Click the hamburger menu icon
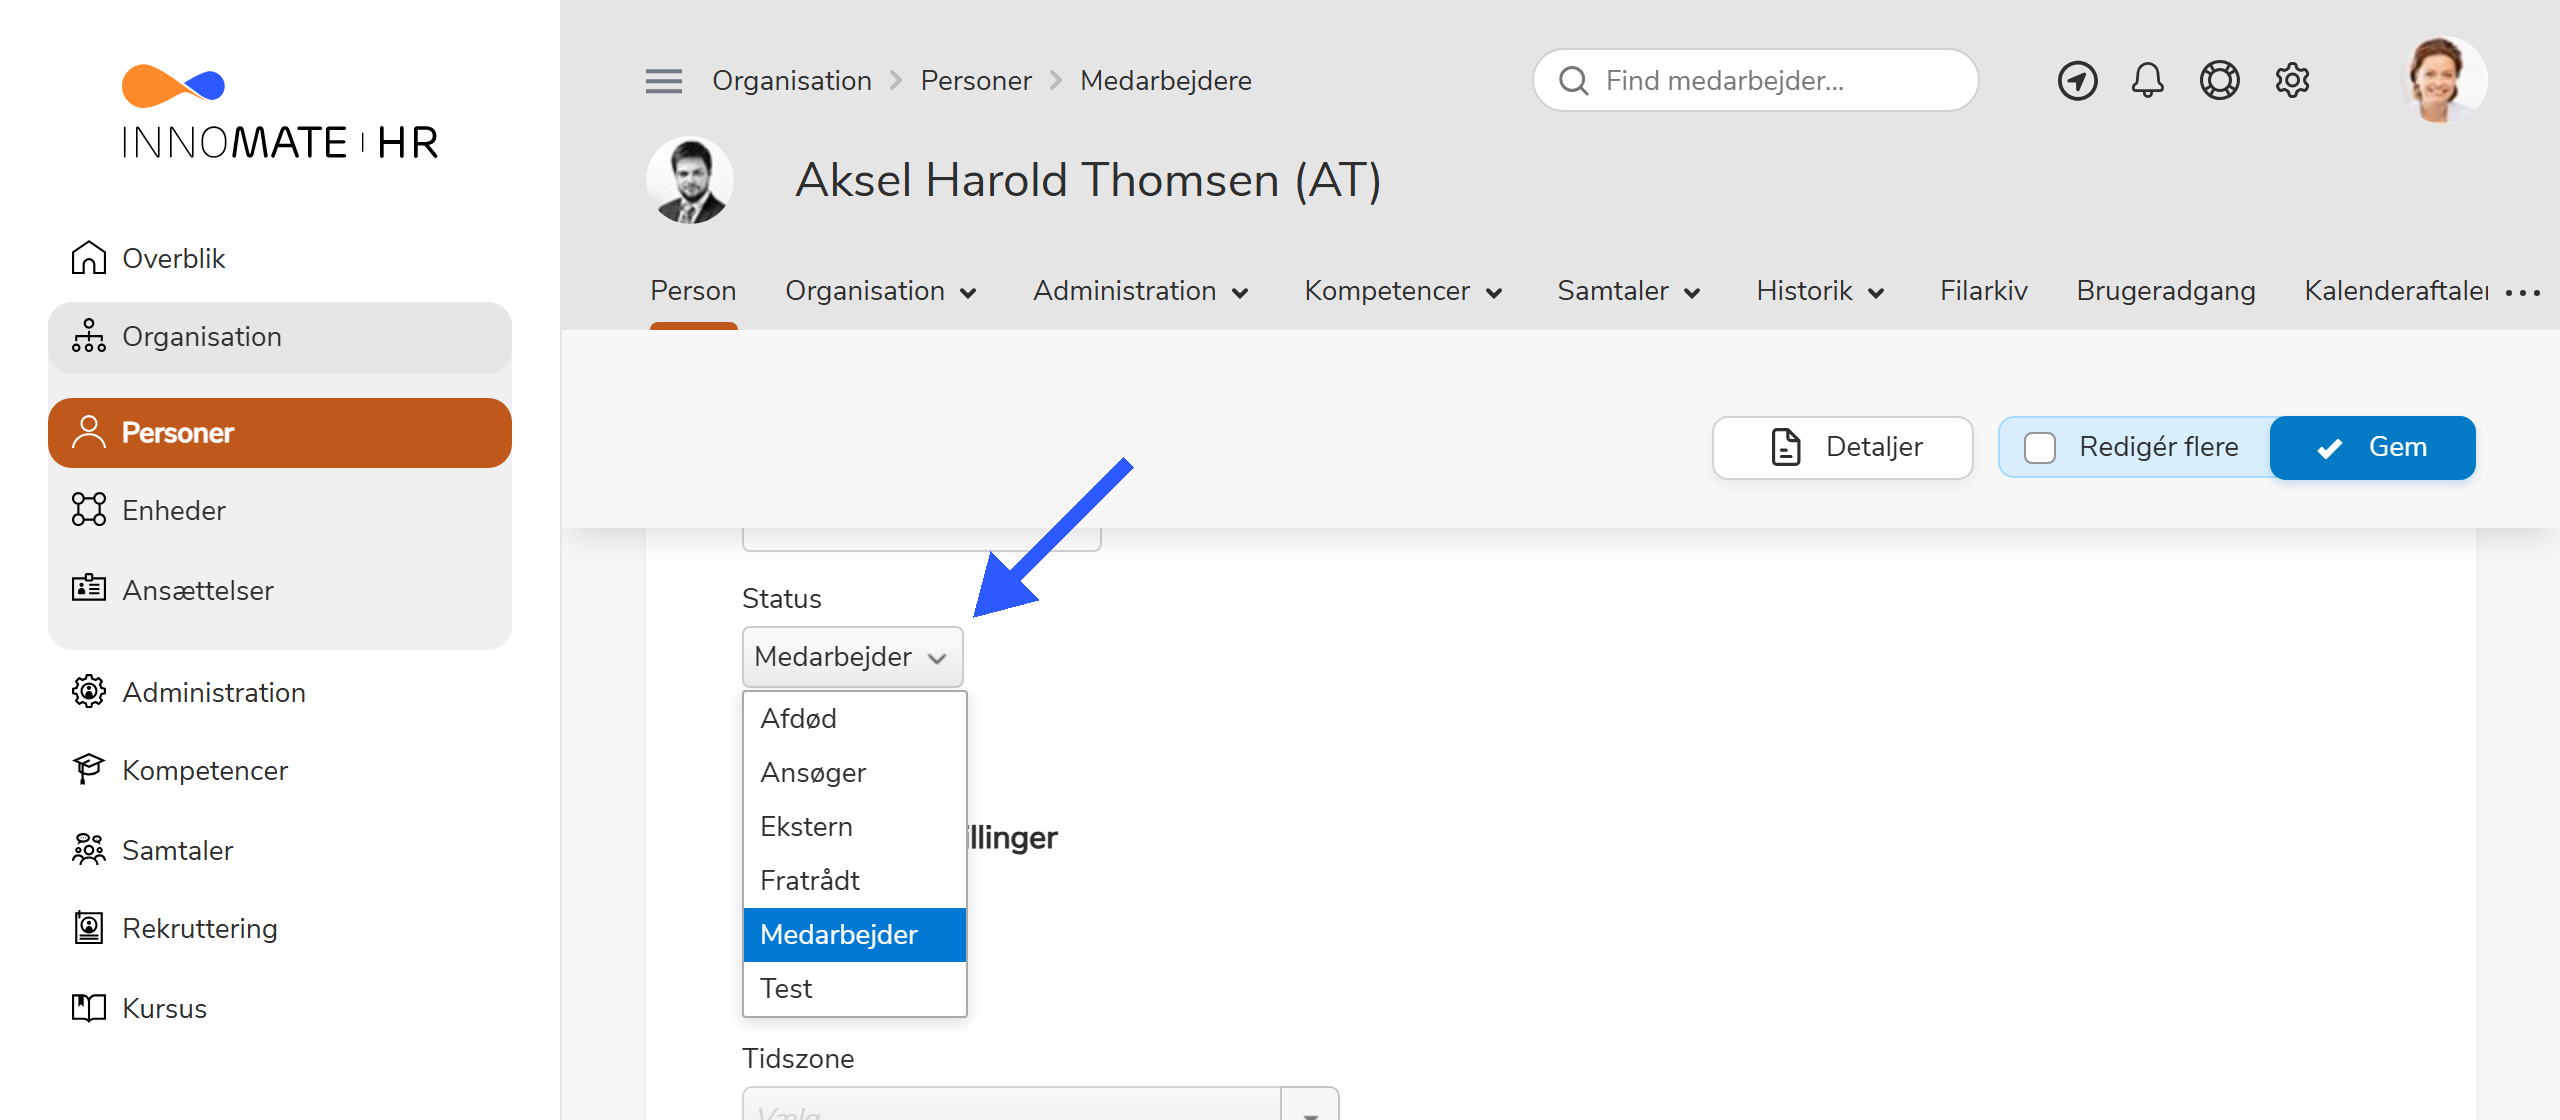The width and height of the screenshot is (2560, 1120). point(663,81)
